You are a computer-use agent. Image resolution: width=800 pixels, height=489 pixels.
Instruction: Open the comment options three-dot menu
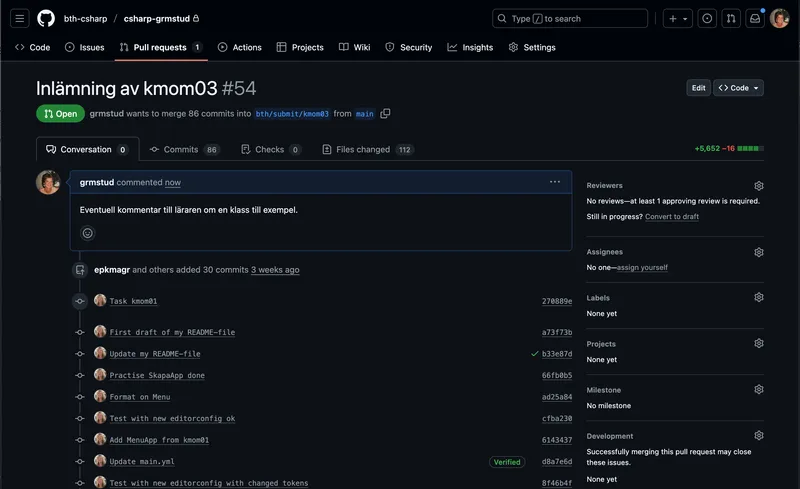point(555,182)
